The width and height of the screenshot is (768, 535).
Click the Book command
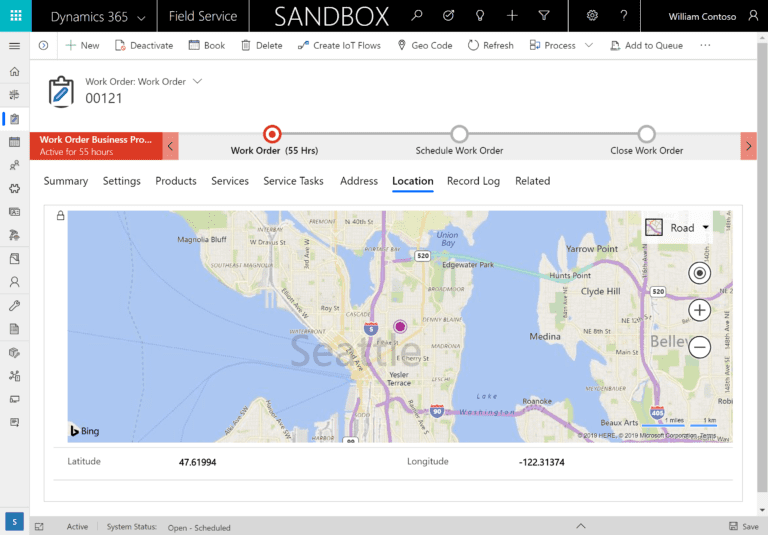[207, 46]
